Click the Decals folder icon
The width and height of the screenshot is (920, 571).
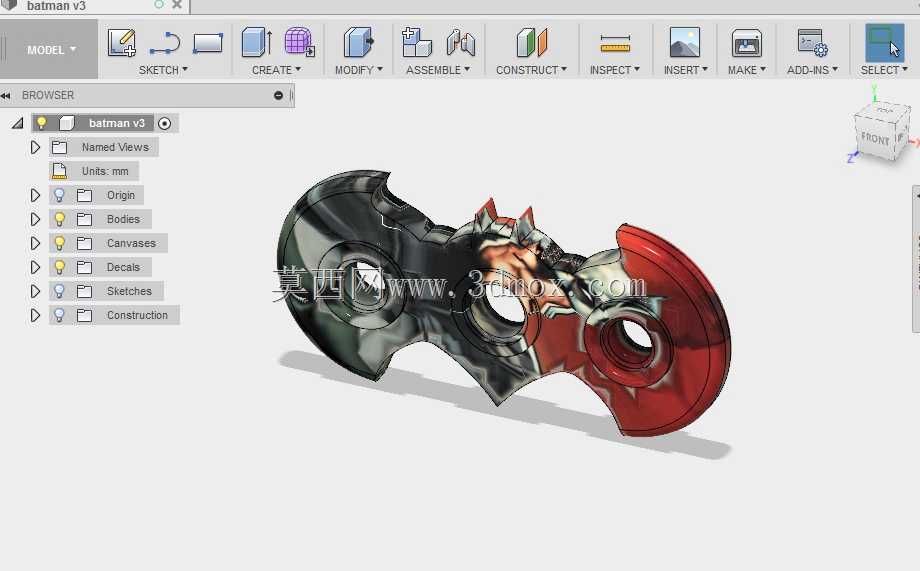click(84, 268)
